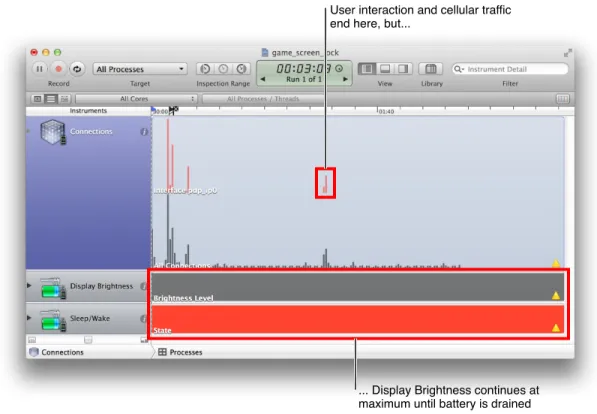
Task: Expand the Display Brightness row
Action: tap(29, 285)
